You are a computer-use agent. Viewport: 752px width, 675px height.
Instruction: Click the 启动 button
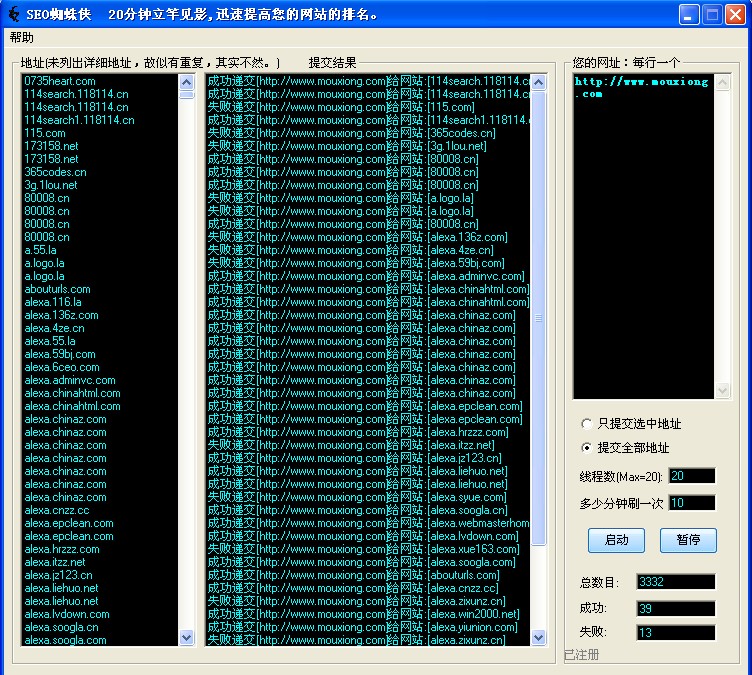pos(617,540)
